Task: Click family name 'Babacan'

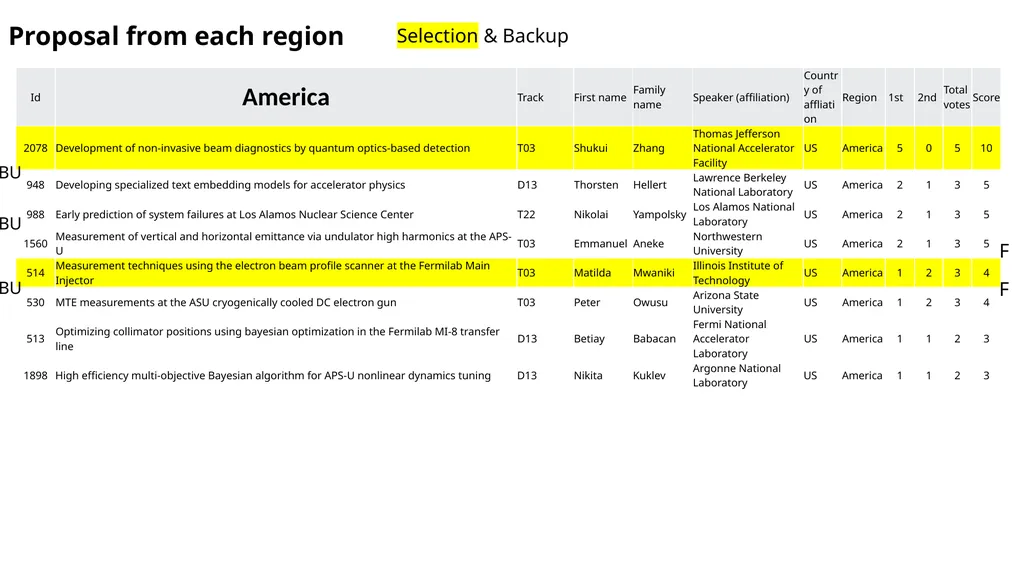Action: (x=654, y=339)
